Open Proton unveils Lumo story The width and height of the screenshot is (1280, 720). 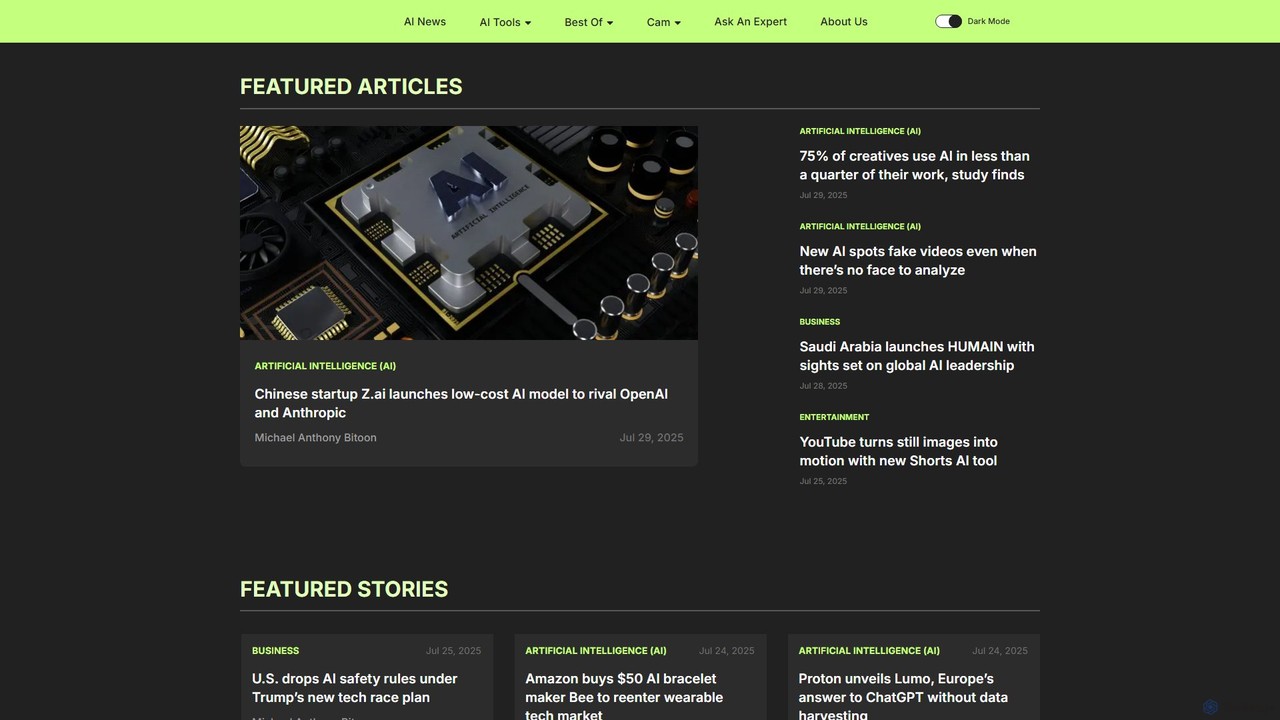click(903, 696)
